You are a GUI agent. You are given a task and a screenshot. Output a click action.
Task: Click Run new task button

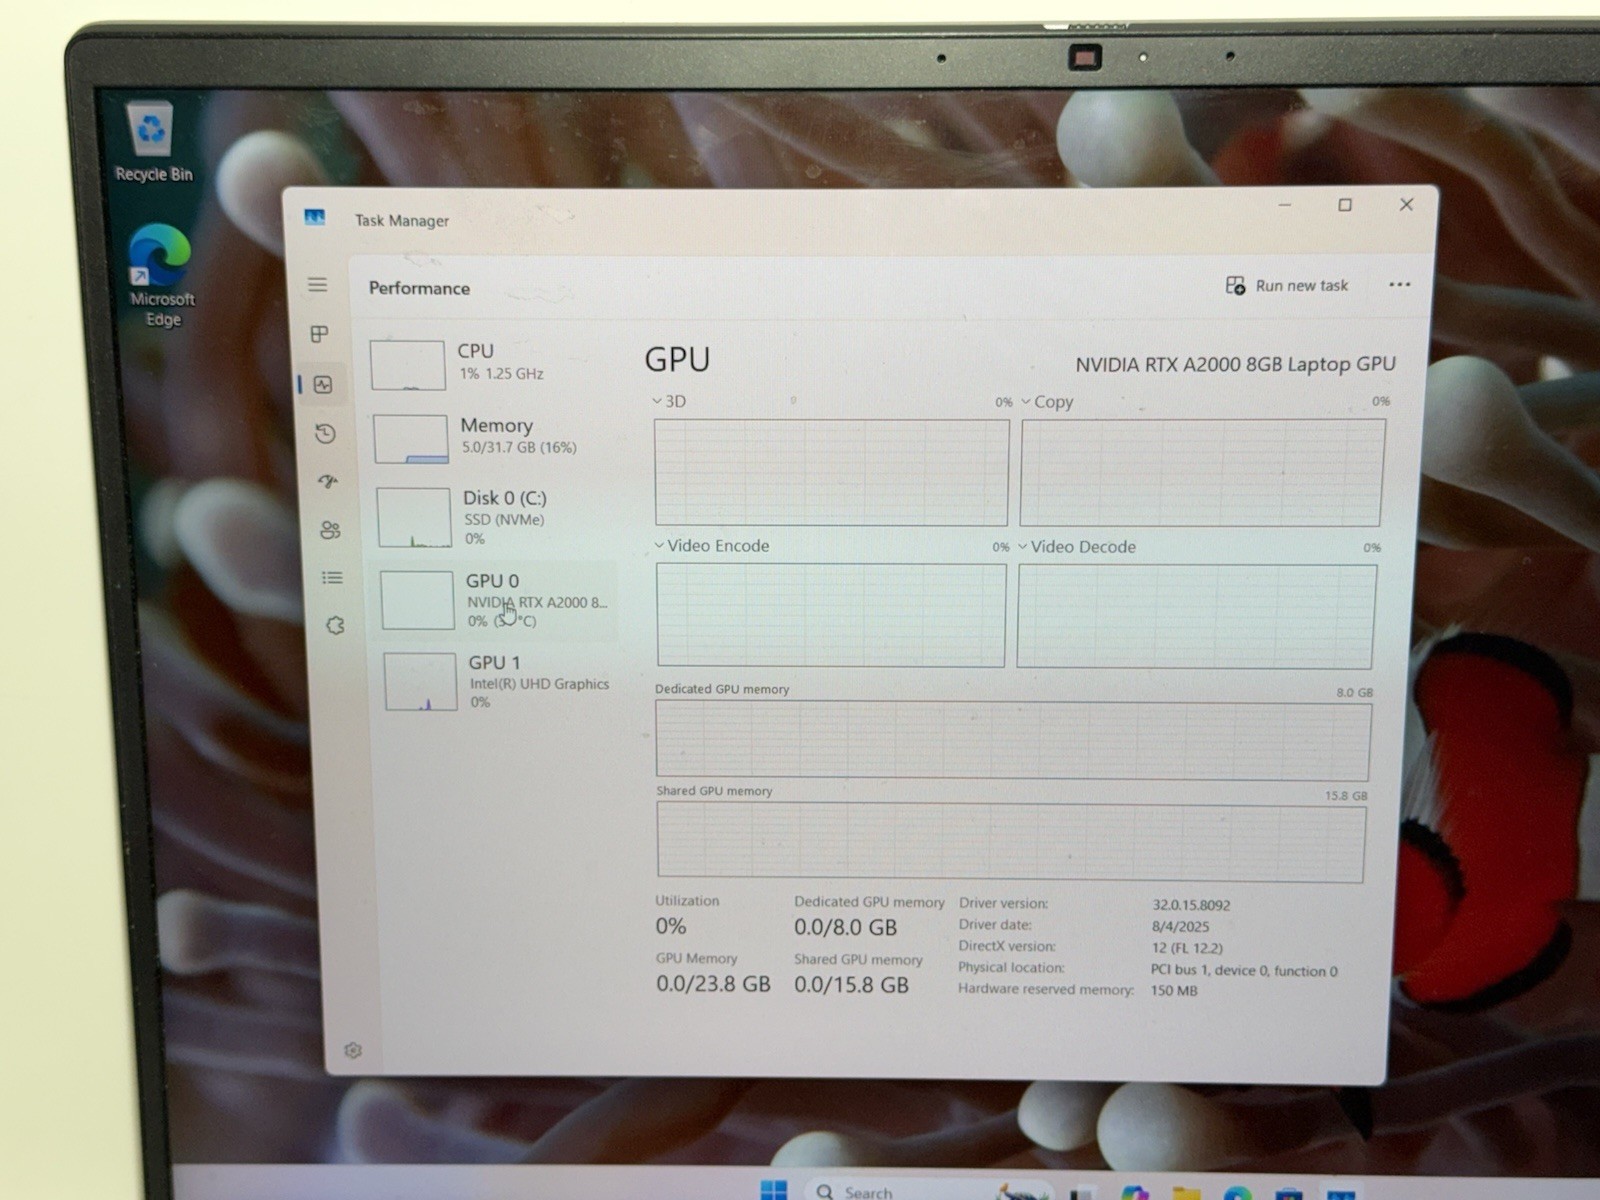click(1287, 286)
